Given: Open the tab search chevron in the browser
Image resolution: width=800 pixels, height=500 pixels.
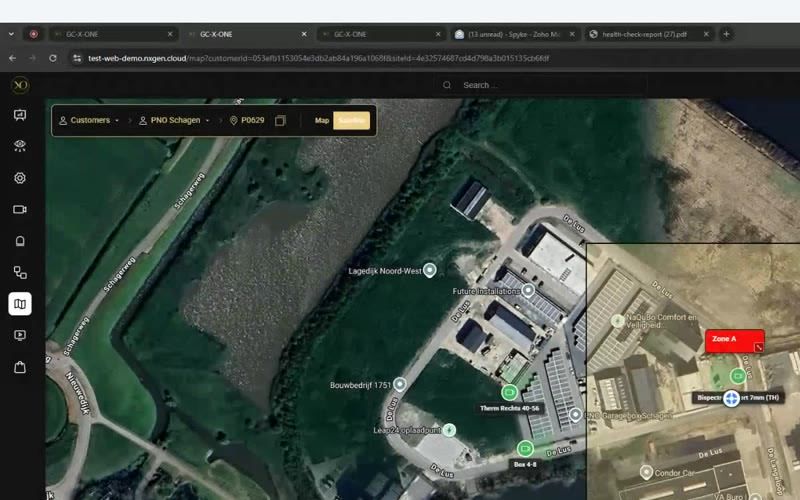Looking at the screenshot, I should click(11, 34).
